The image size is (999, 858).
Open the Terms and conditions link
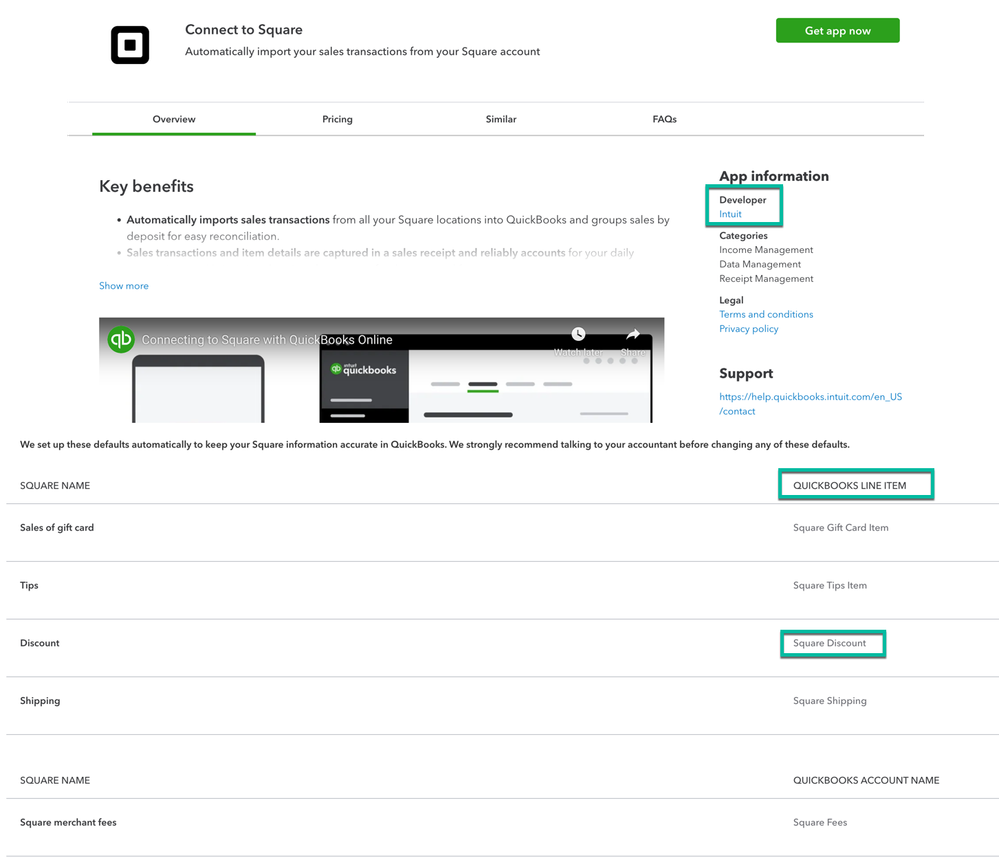point(766,314)
